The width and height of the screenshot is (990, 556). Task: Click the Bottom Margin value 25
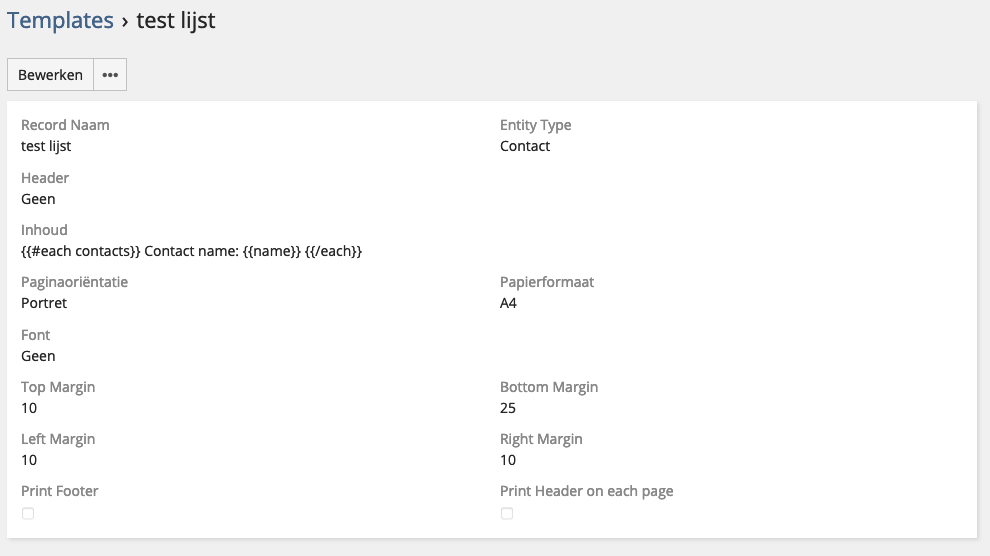[508, 408]
